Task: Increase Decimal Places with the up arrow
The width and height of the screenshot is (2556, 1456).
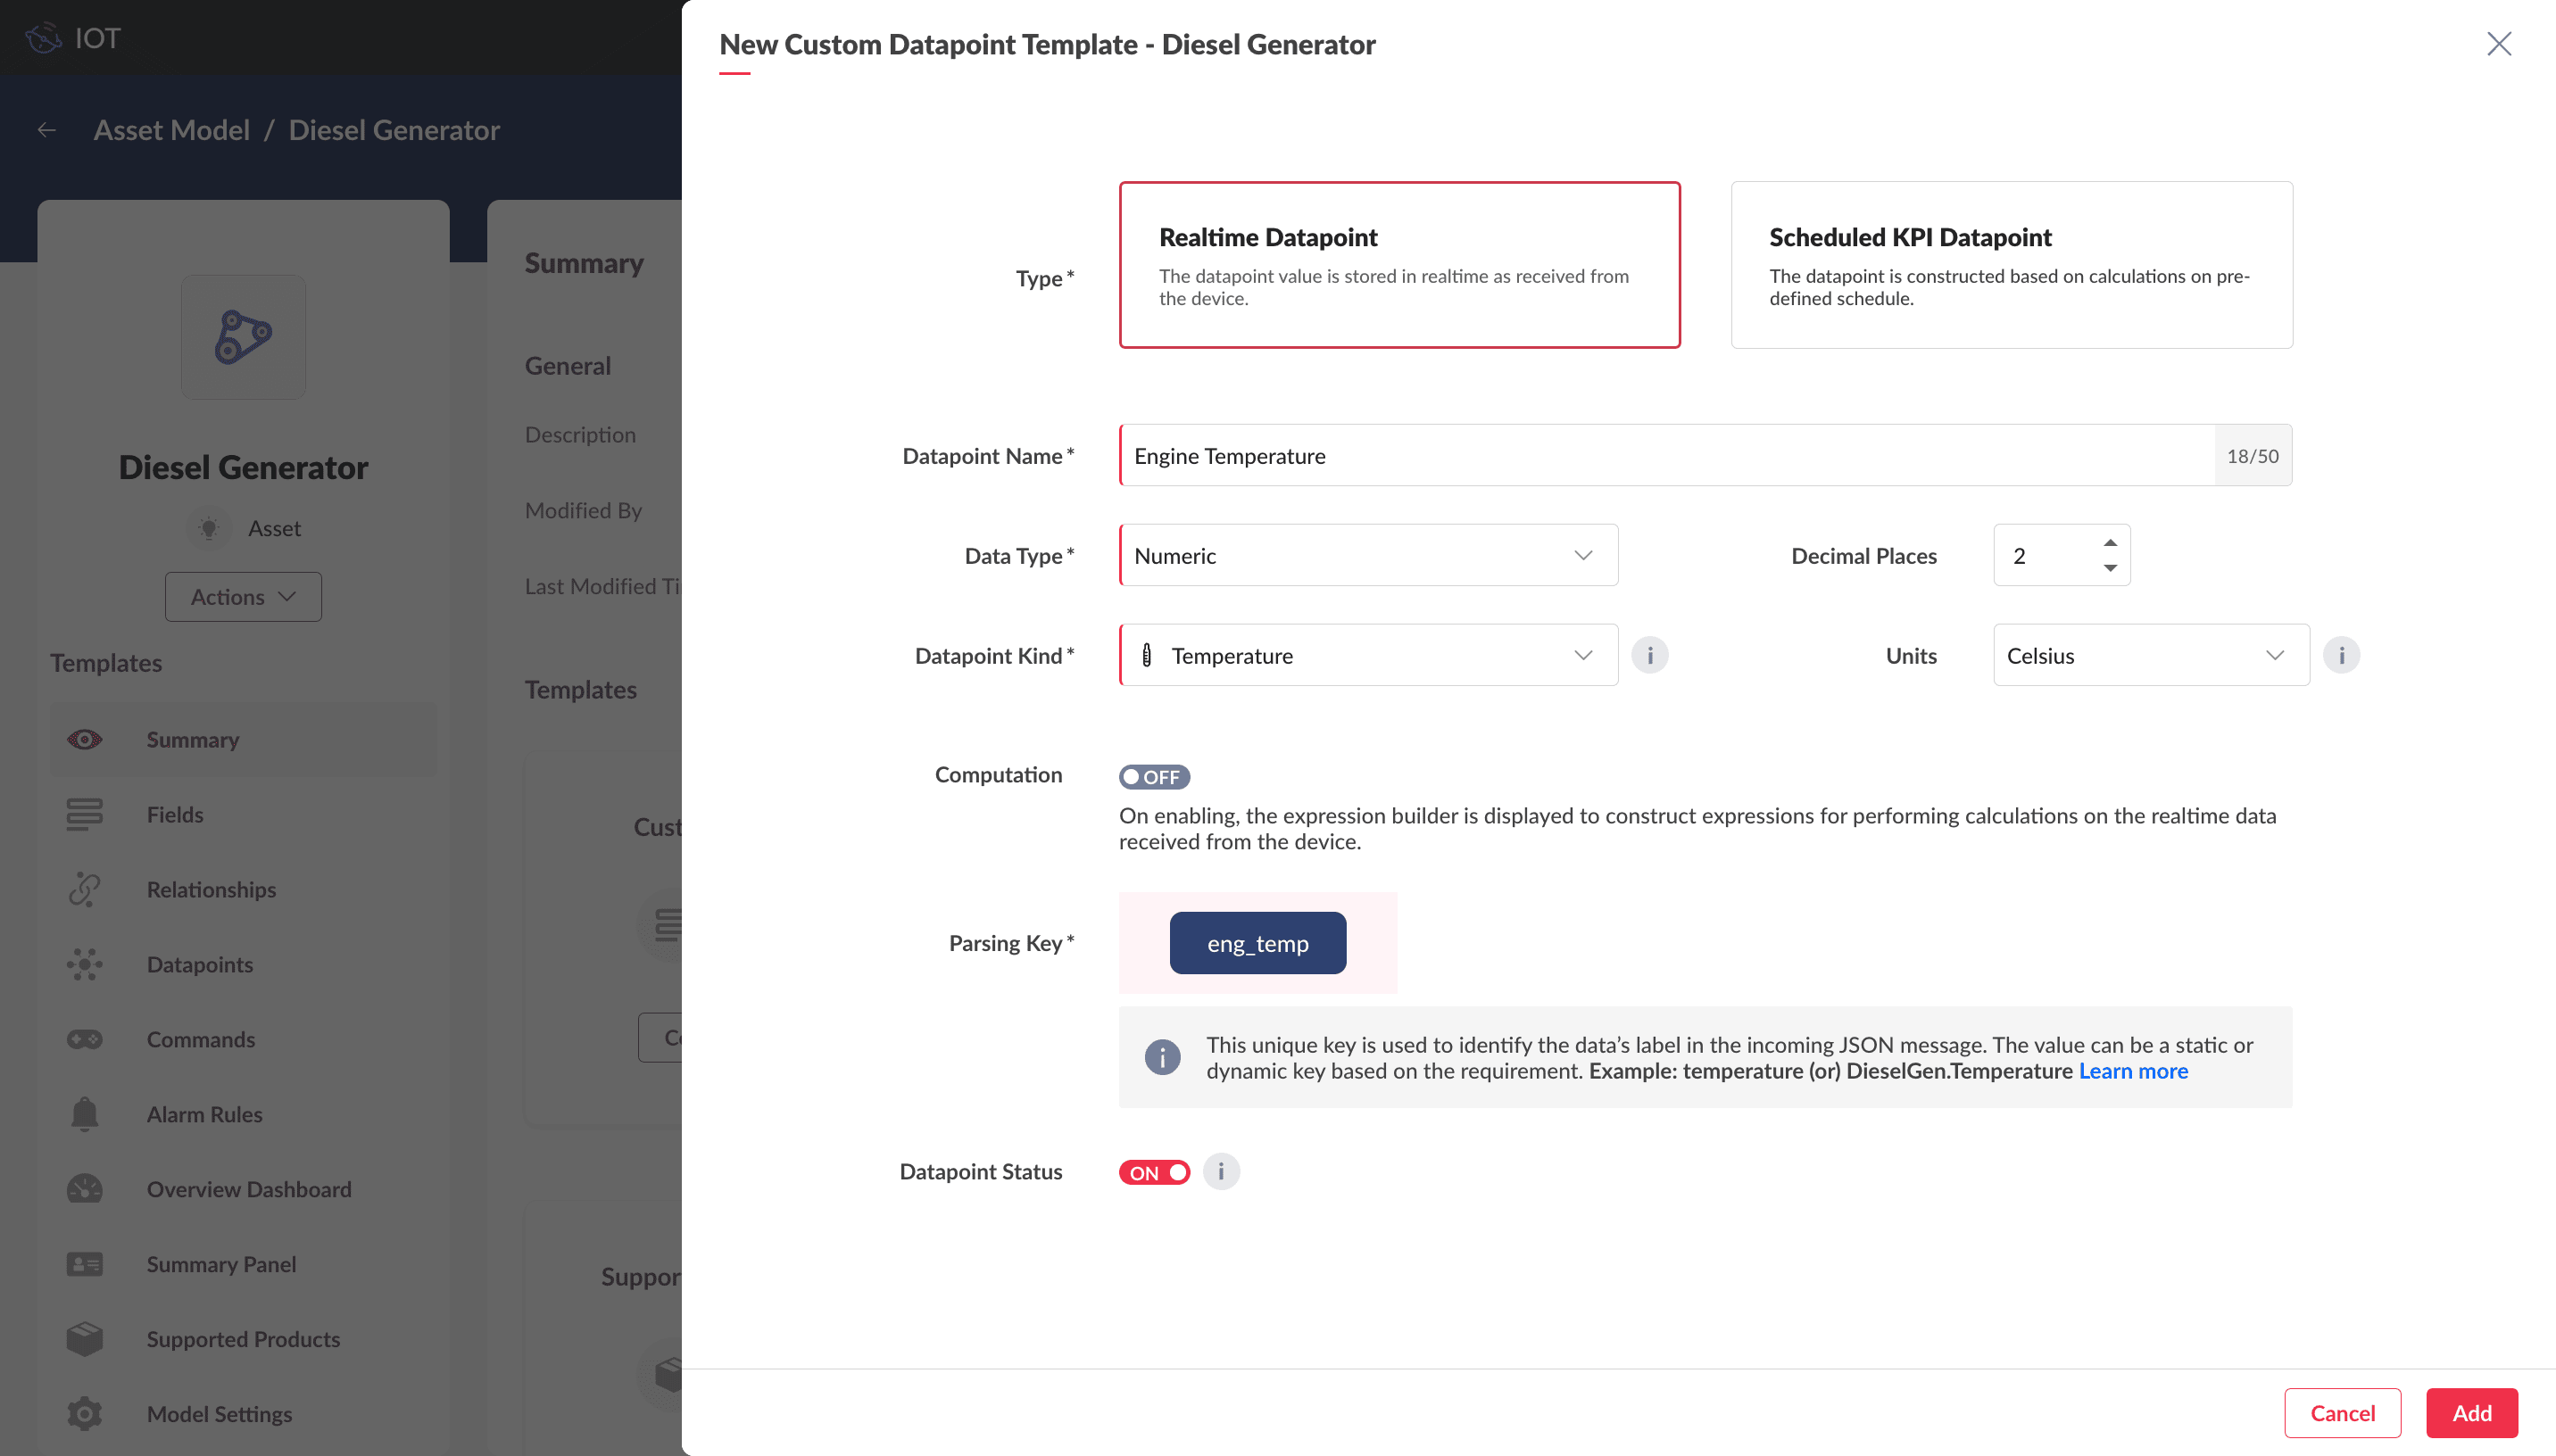Action: [2110, 542]
